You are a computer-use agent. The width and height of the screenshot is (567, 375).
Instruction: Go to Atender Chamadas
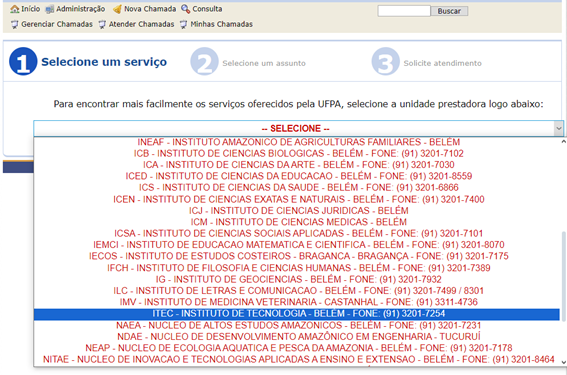pyautogui.click(x=141, y=24)
